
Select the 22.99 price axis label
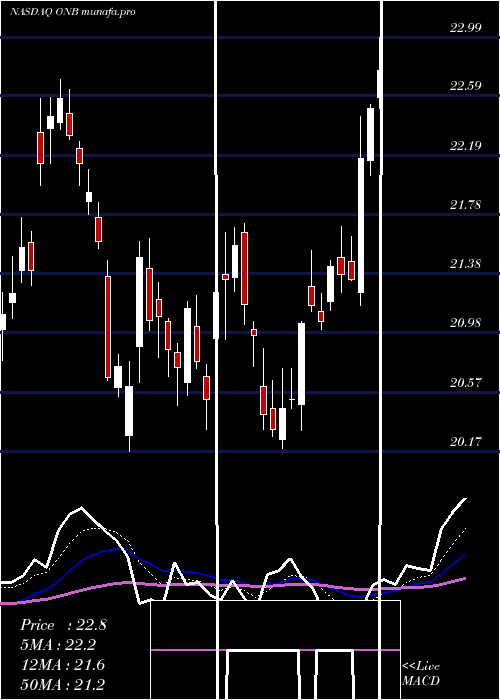(466, 28)
